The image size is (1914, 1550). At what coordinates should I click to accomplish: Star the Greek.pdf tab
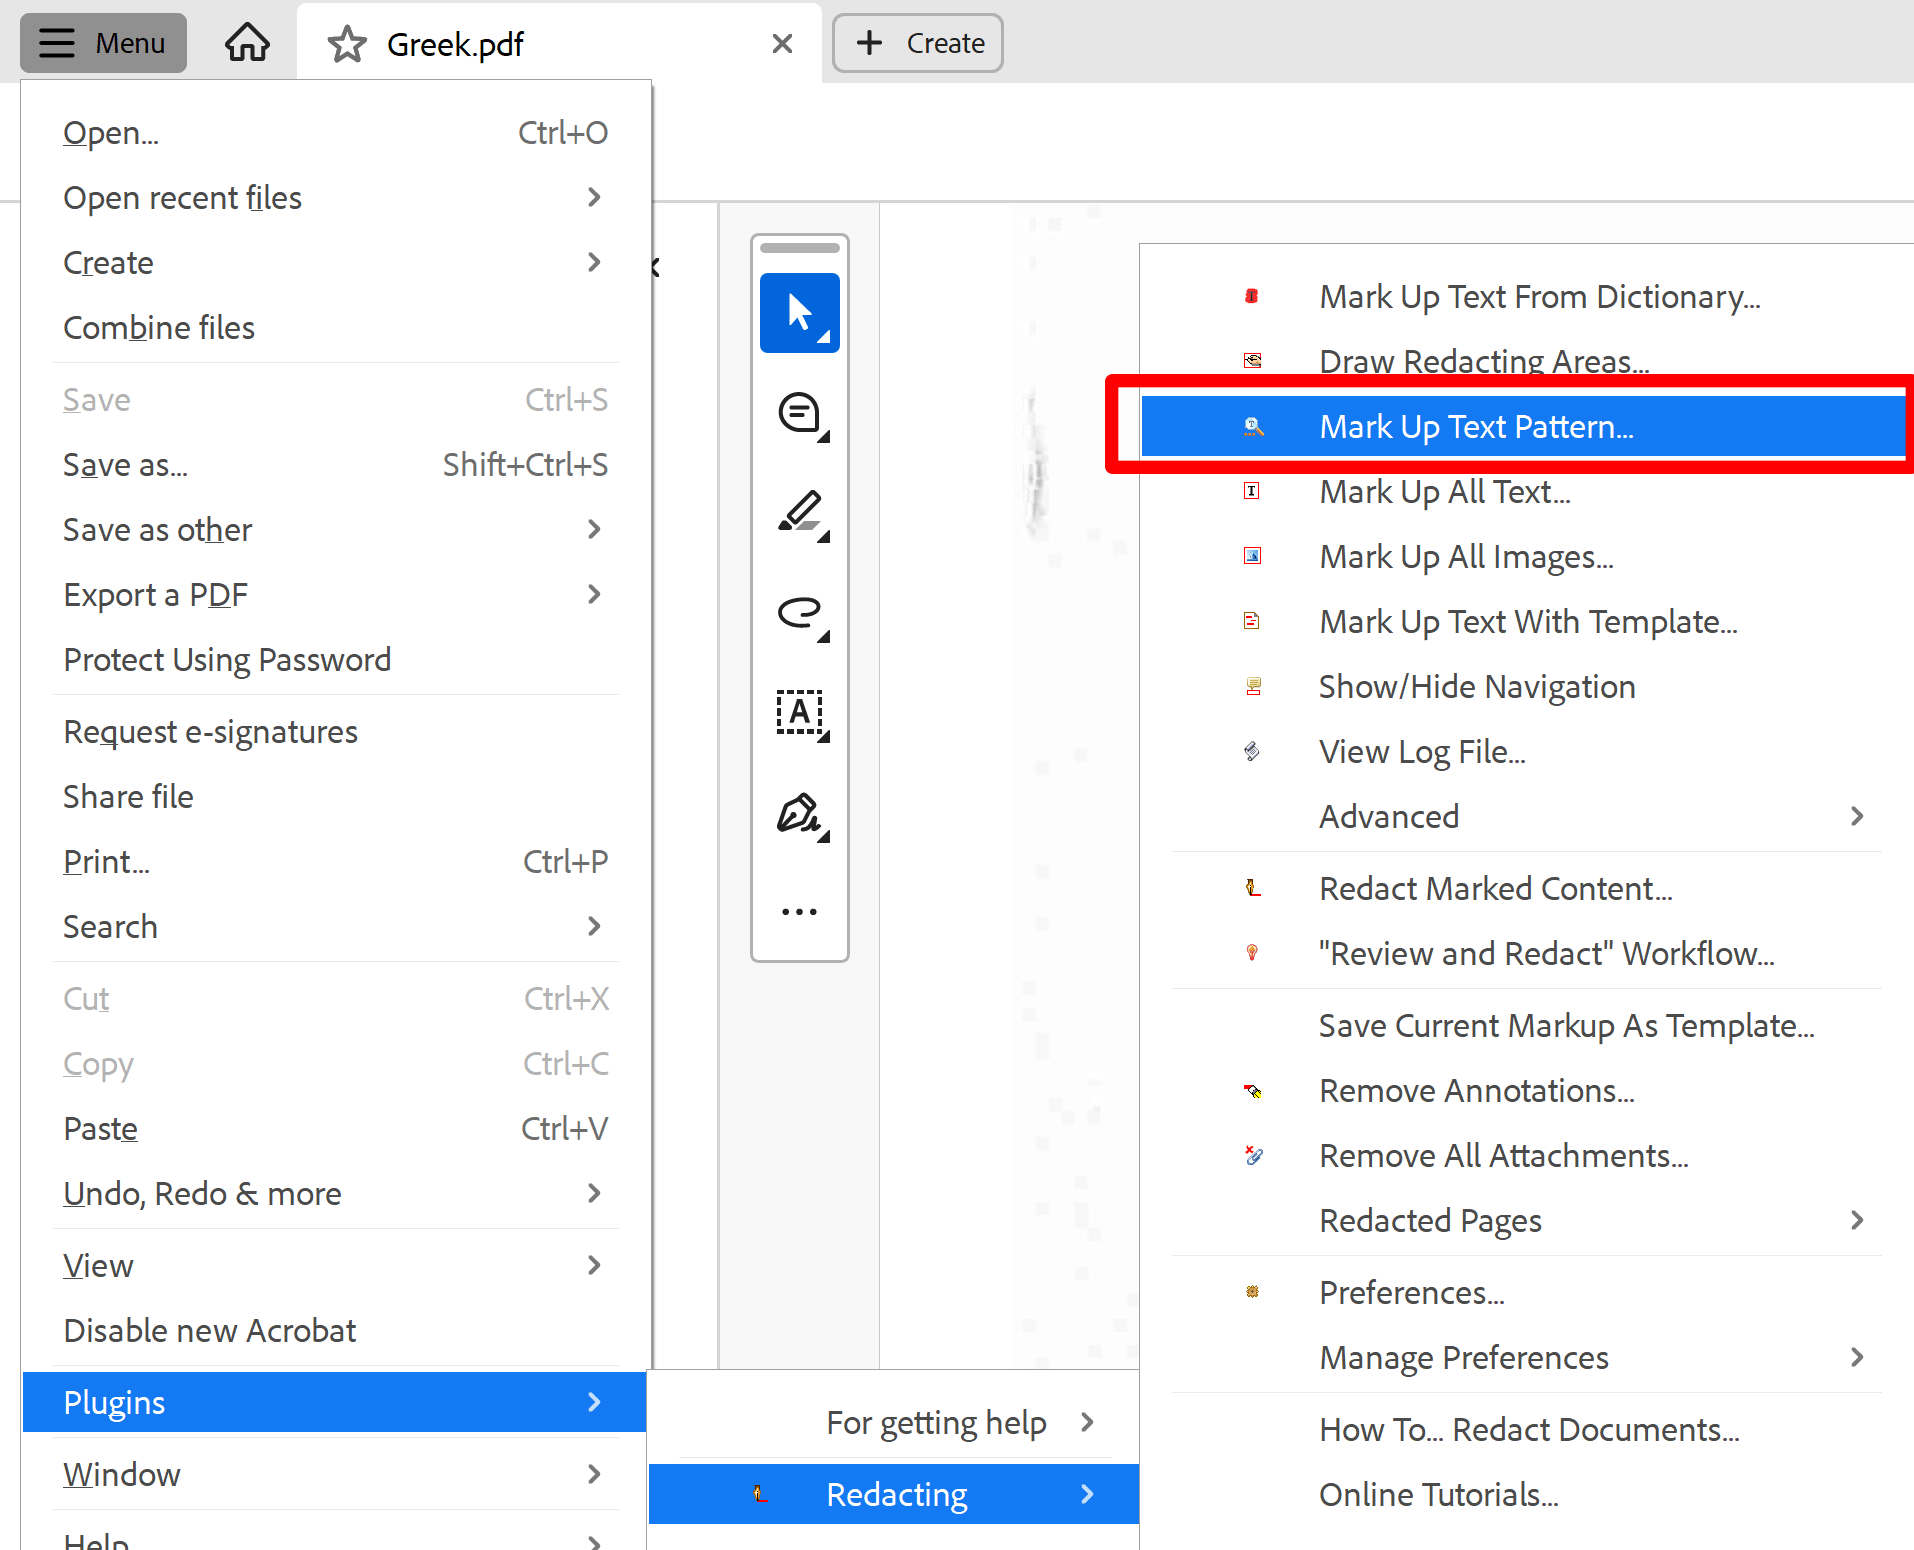pyautogui.click(x=346, y=44)
